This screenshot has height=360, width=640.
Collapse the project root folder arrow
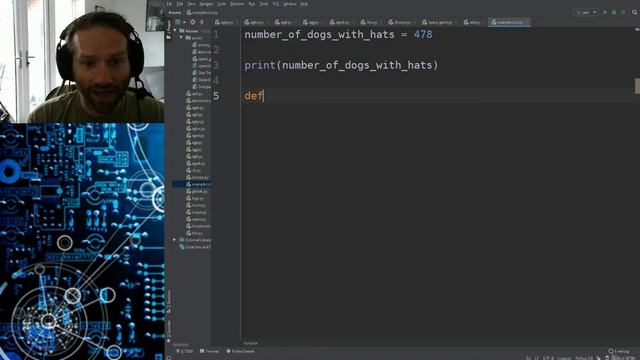tap(175, 31)
